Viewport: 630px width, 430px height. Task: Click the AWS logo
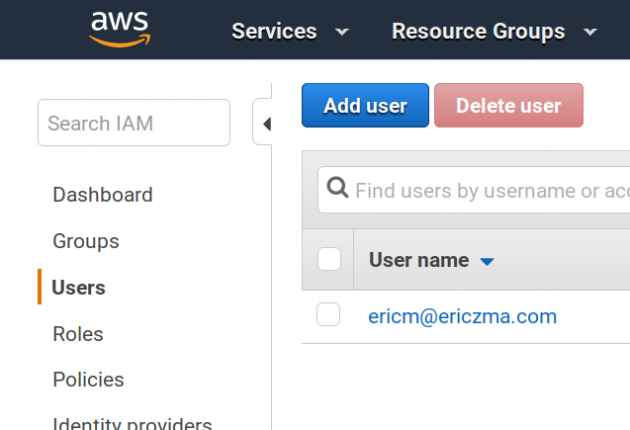click(118, 29)
